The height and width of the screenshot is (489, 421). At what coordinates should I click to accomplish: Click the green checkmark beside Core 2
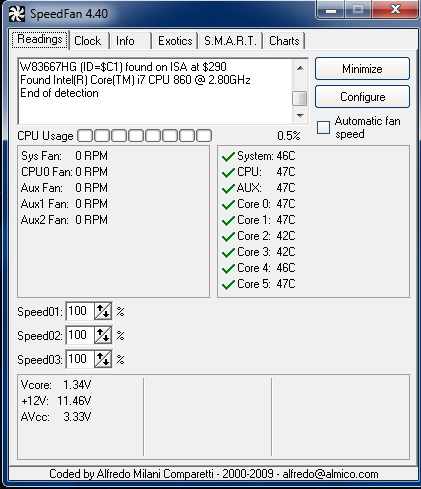point(228,236)
